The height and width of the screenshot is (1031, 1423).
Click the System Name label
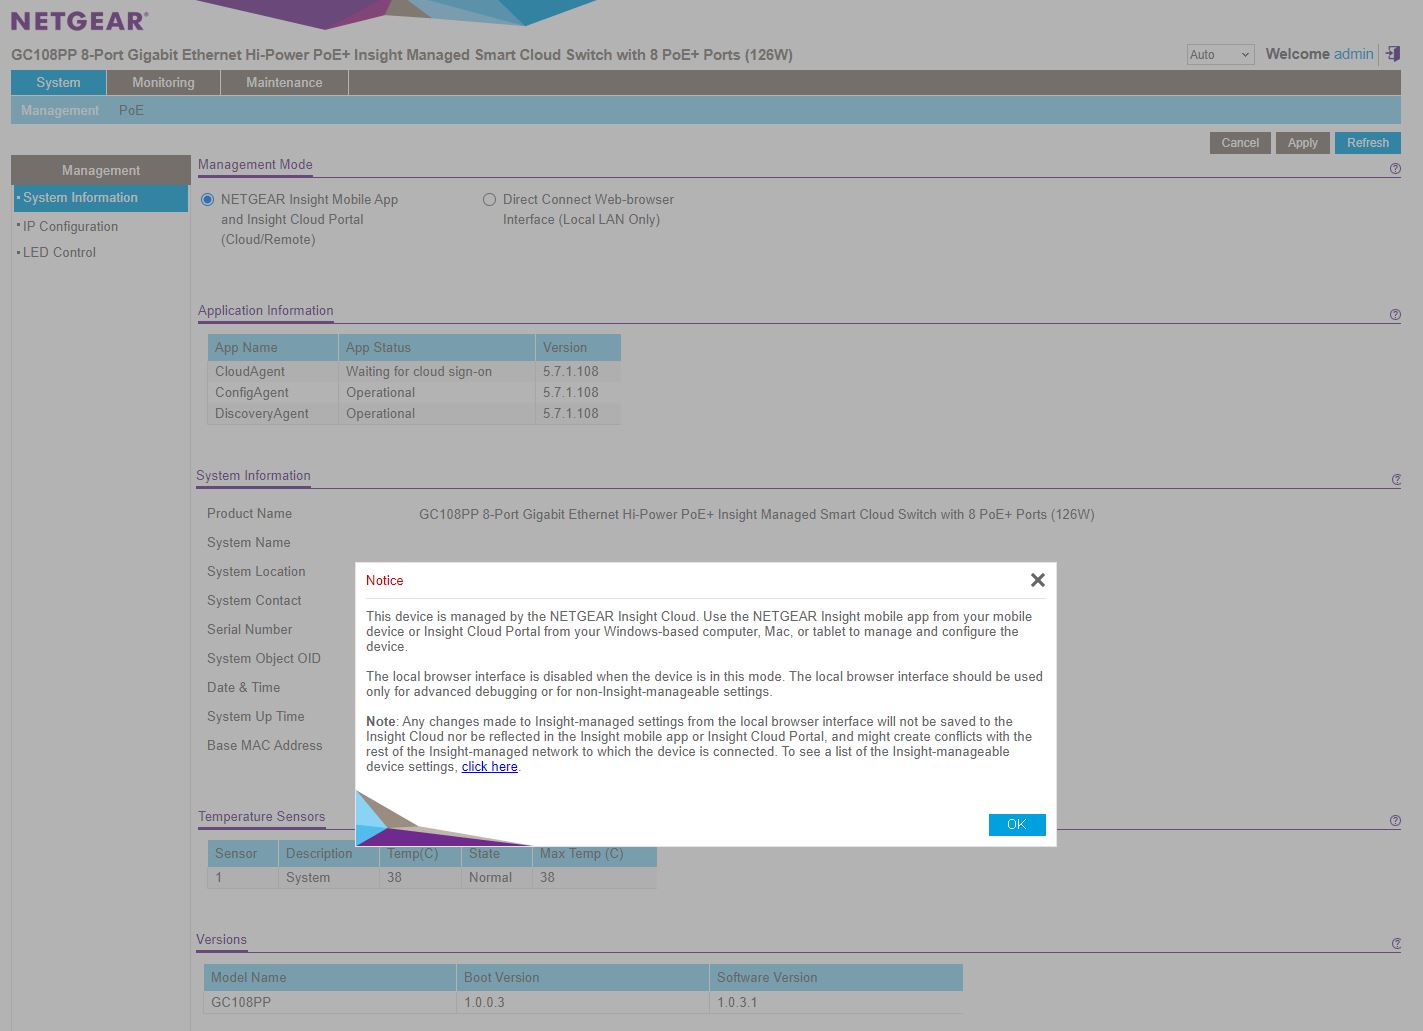(248, 543)
